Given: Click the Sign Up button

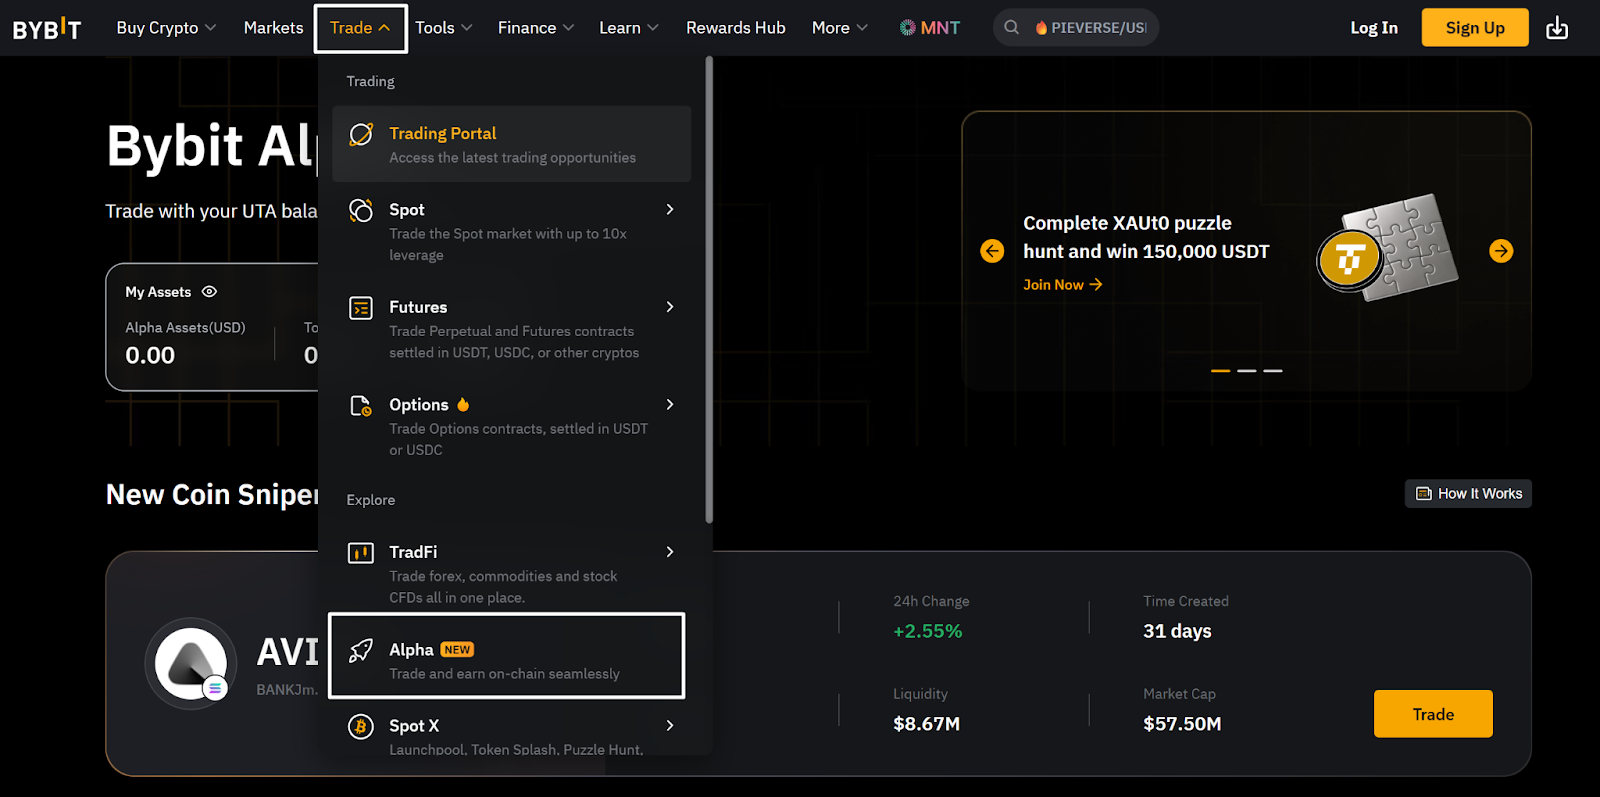Looking at the screenshot, I should (x=1475, y=28).
